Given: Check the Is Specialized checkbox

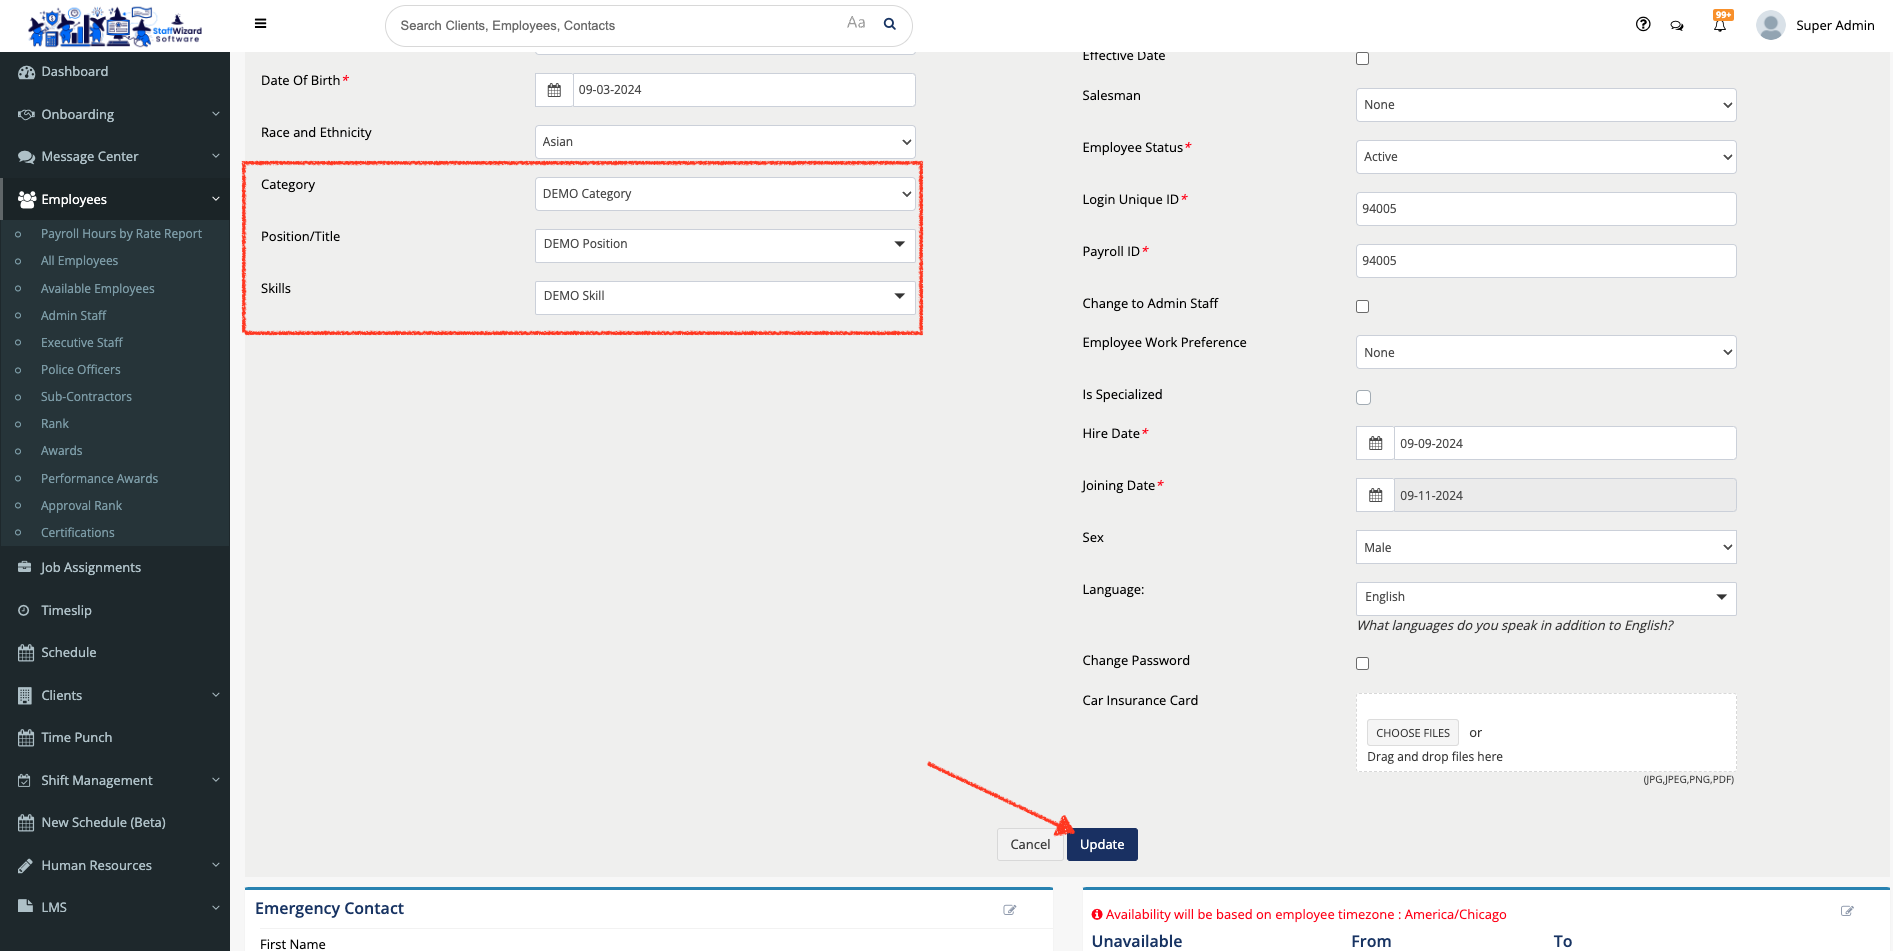Looking at the screenshot, I should [1362, 398].
